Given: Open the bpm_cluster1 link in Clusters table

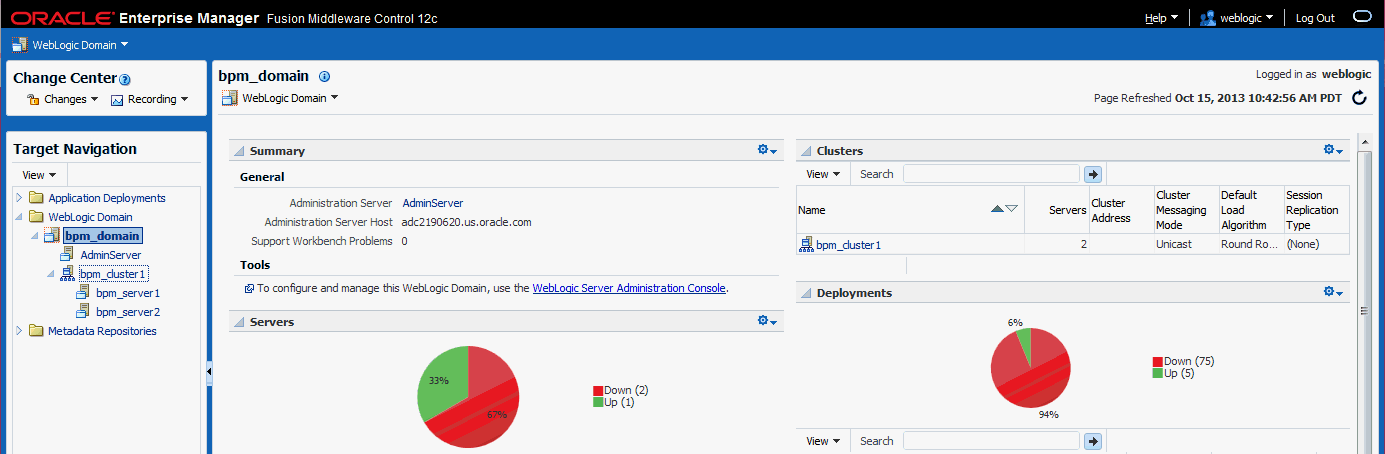Looking at the screenshot, I should point(849,244).
